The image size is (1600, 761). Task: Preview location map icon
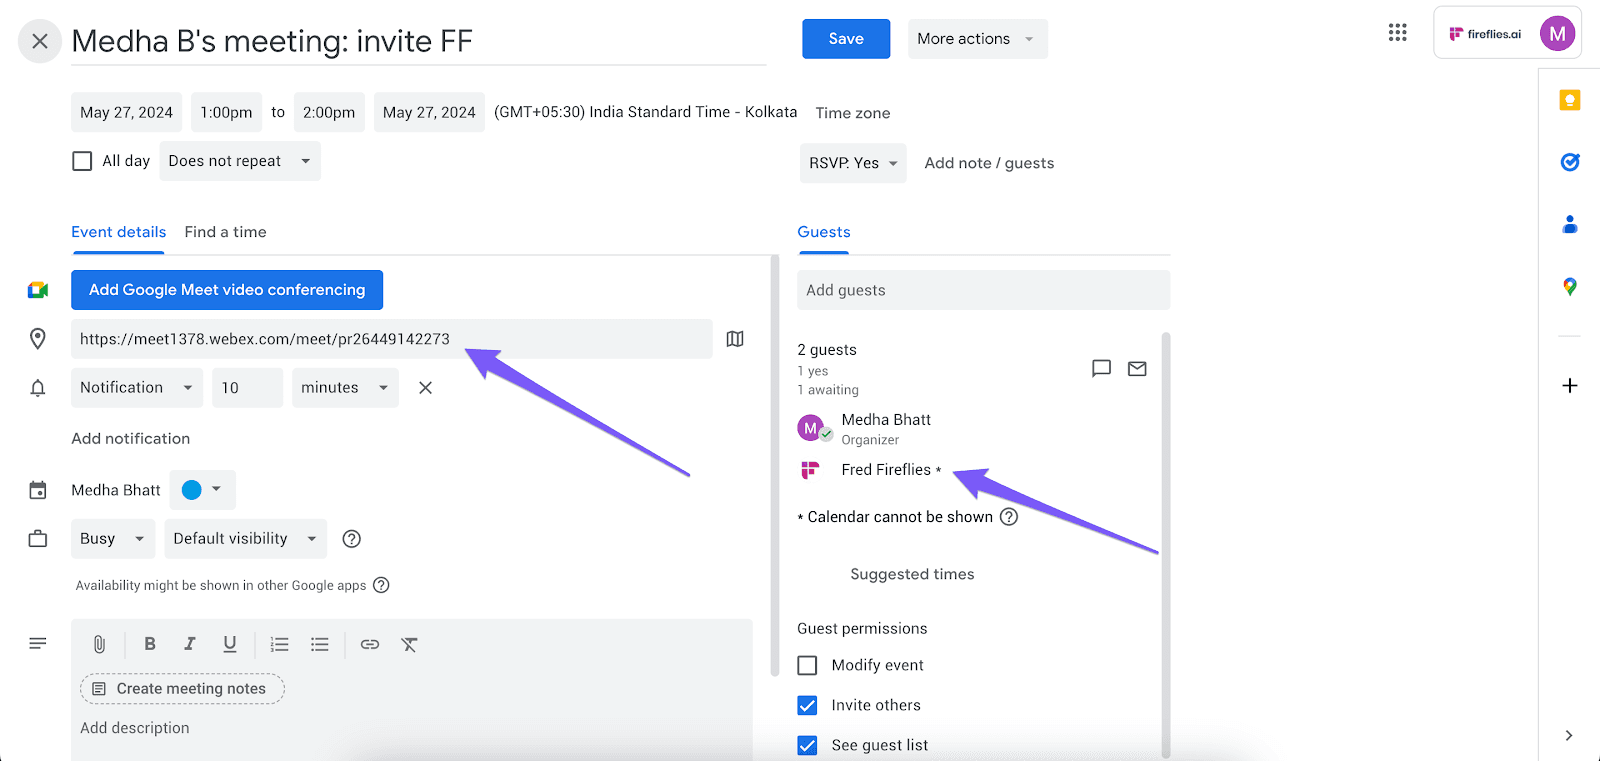tap(735, 339)
